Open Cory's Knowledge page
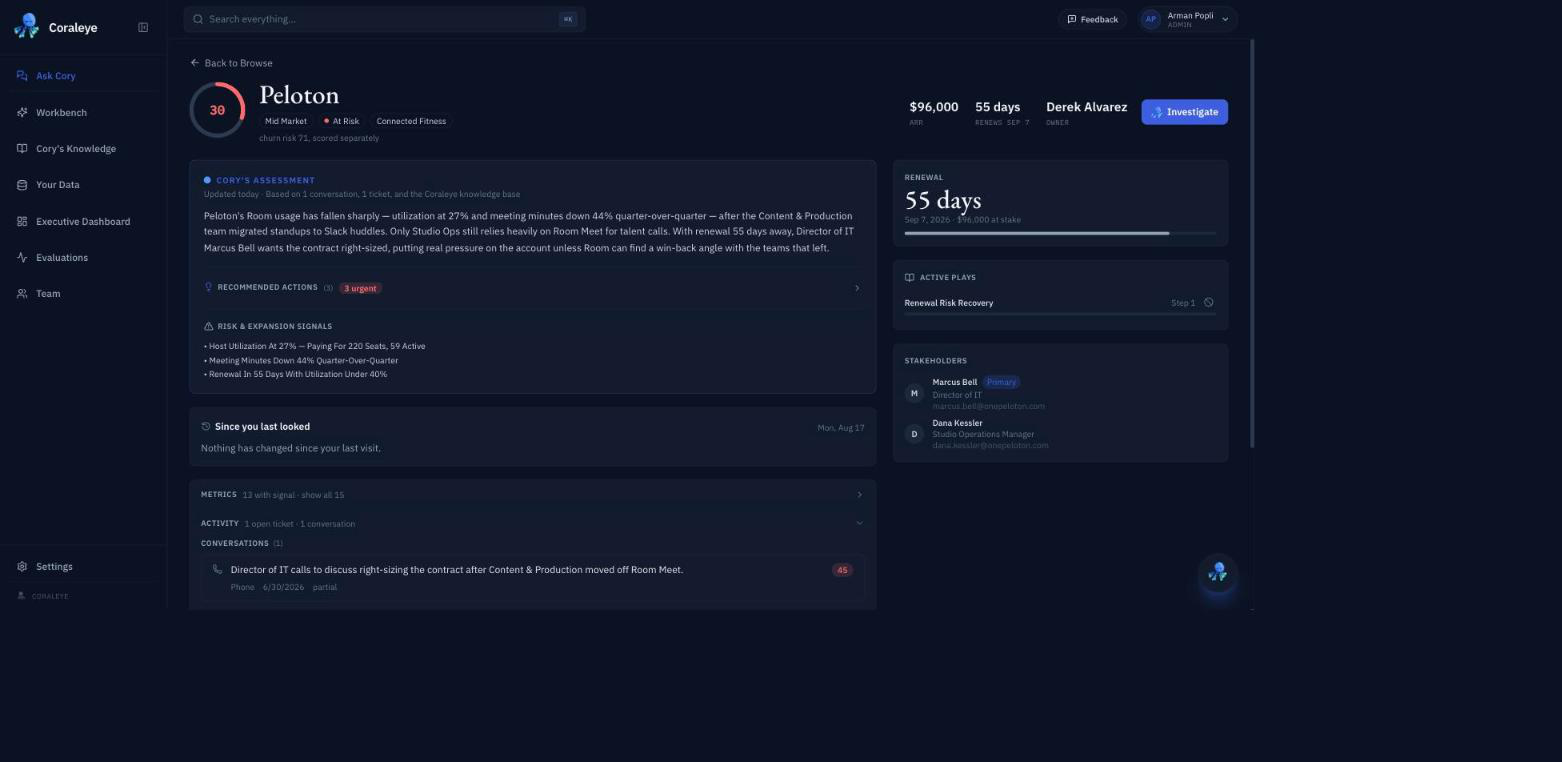This screenshot has width=1562, height=762. click(x=83, y=149)
